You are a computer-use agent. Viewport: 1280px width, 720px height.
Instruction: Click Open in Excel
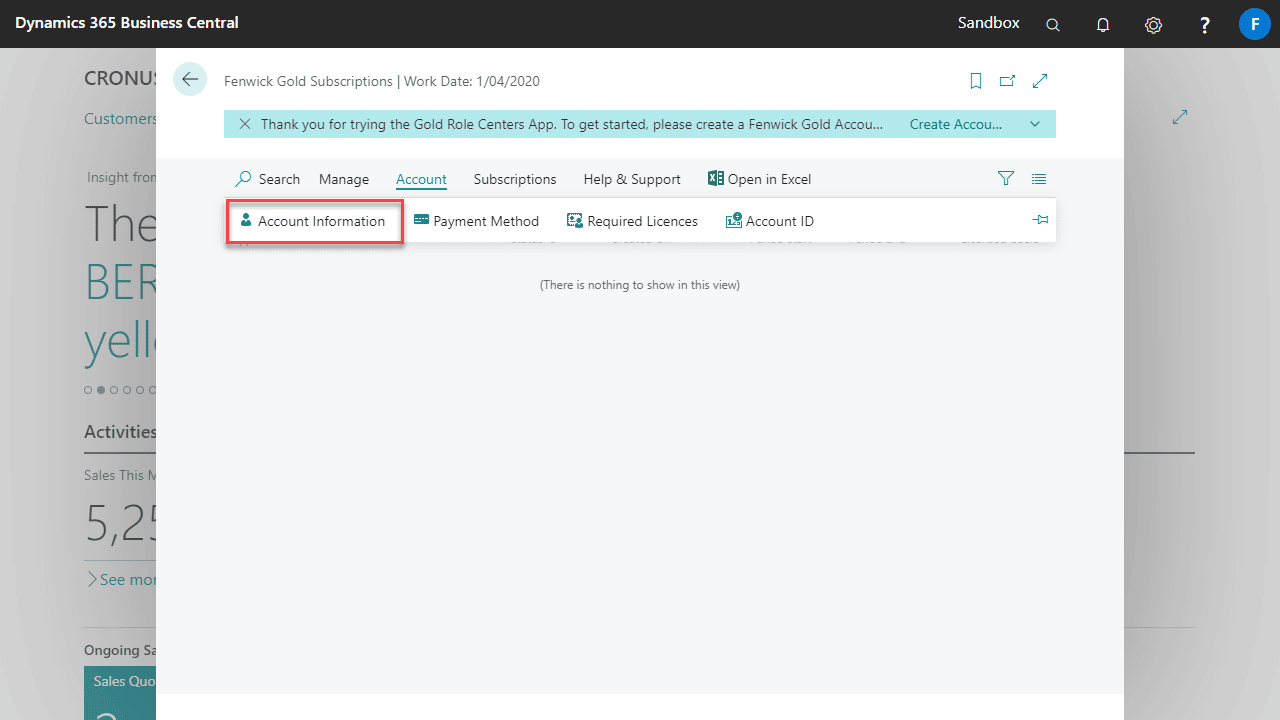pos(760,179)
